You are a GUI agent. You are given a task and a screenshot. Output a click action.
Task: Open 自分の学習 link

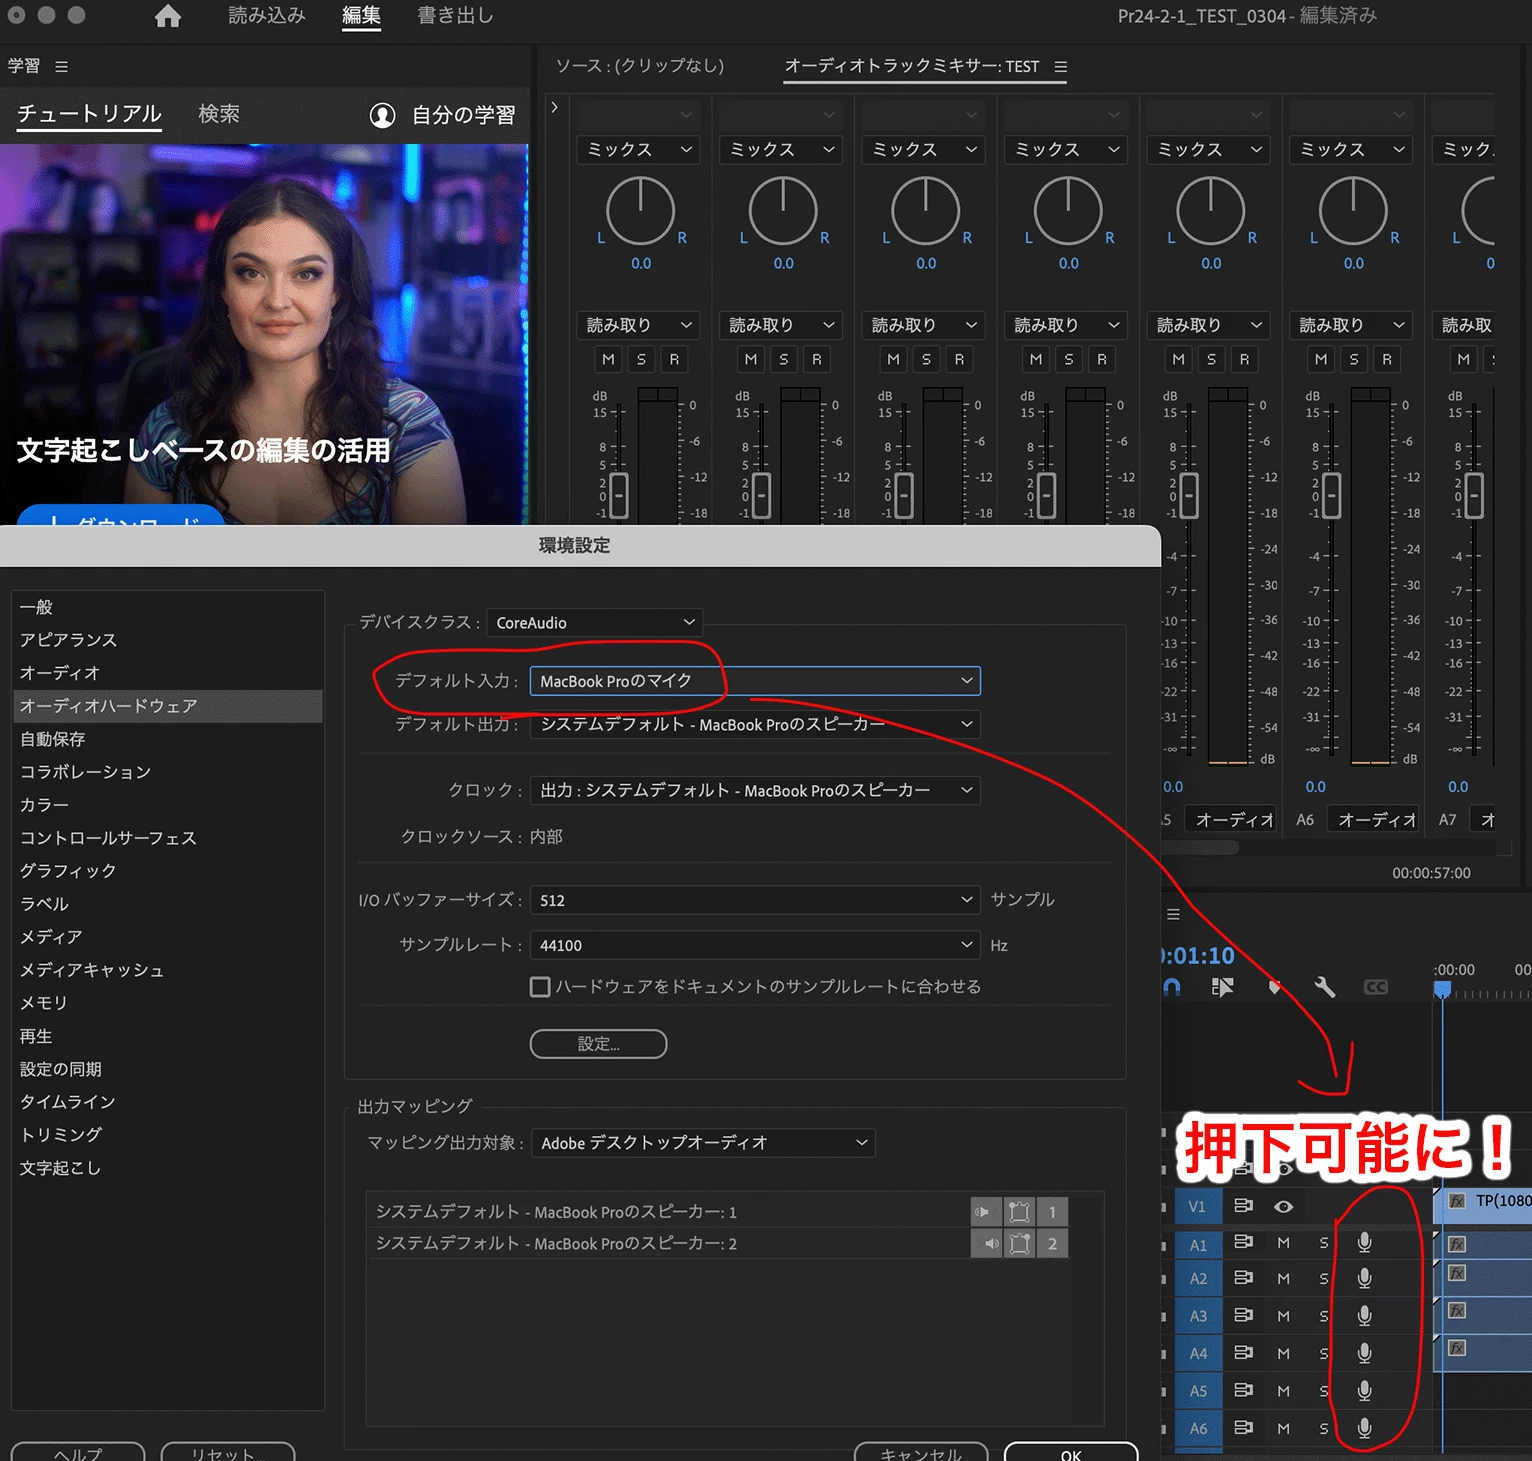click(x=464, y=115)
